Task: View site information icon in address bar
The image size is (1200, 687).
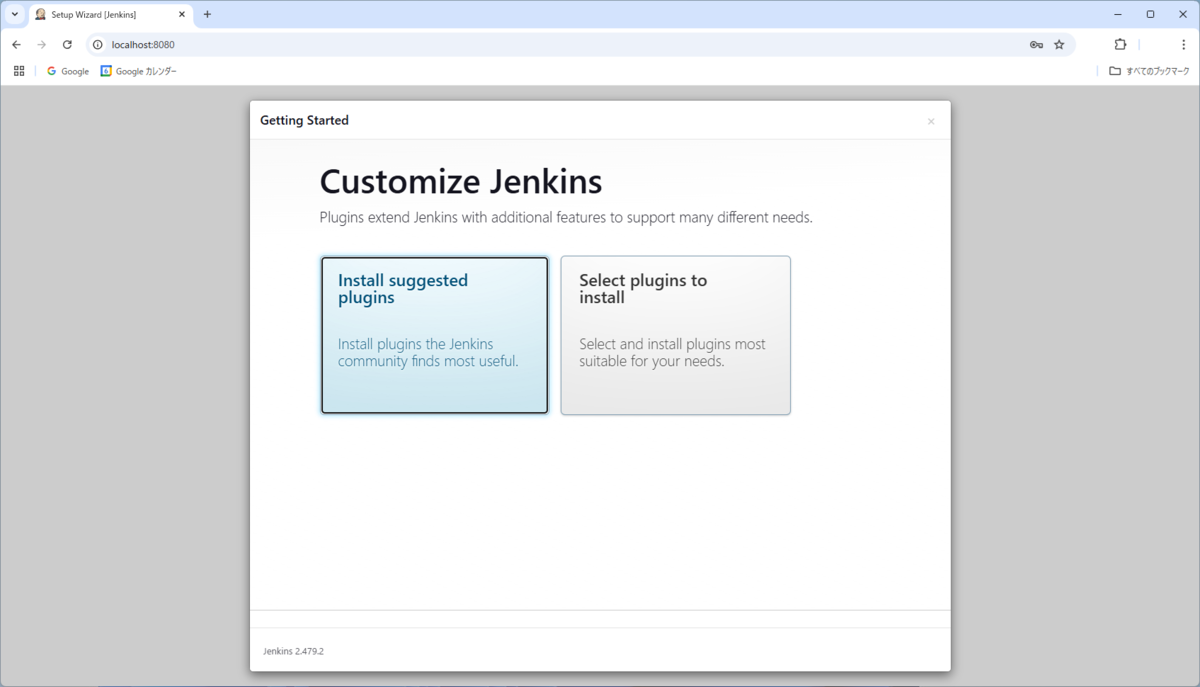Action: tap(98, 45)
